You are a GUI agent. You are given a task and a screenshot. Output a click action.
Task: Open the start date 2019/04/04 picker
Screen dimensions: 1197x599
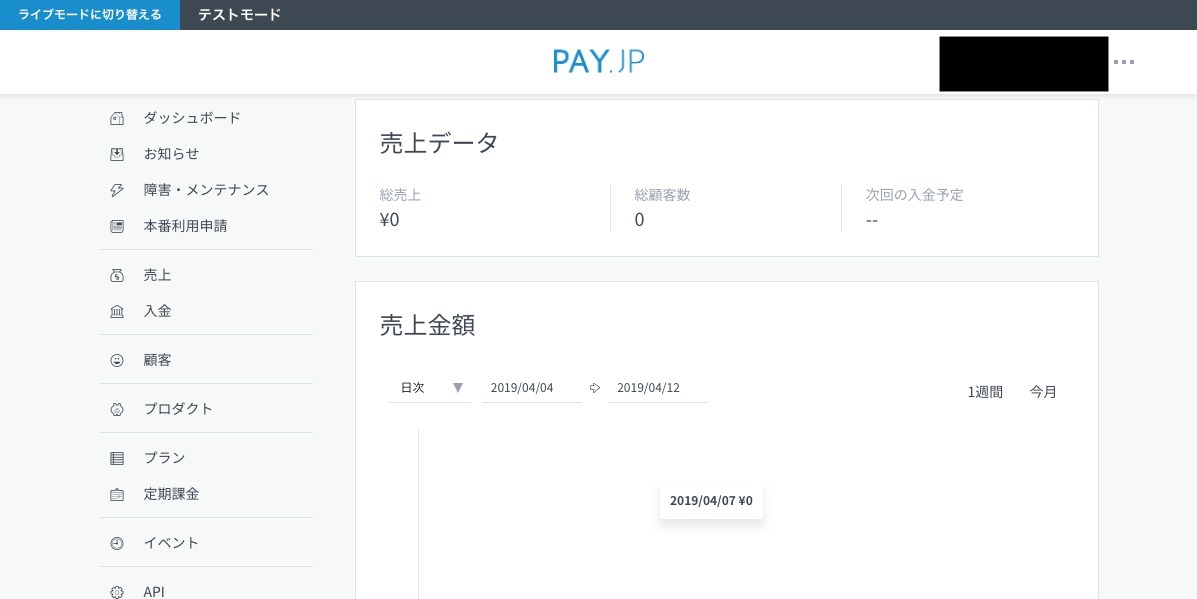tap(531, 387)
